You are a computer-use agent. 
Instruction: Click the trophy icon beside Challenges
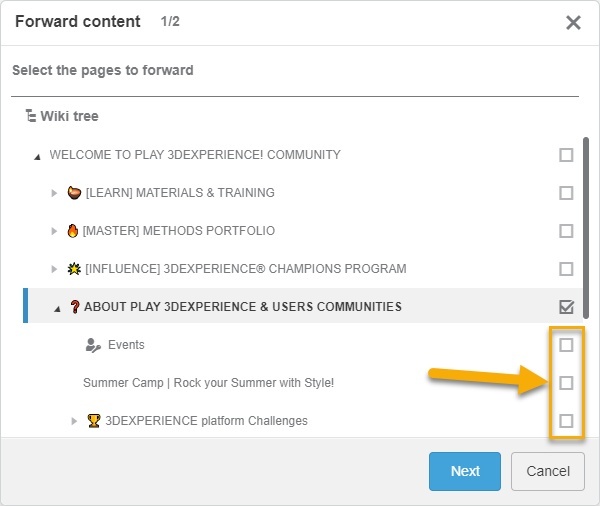tap(94, 421)
